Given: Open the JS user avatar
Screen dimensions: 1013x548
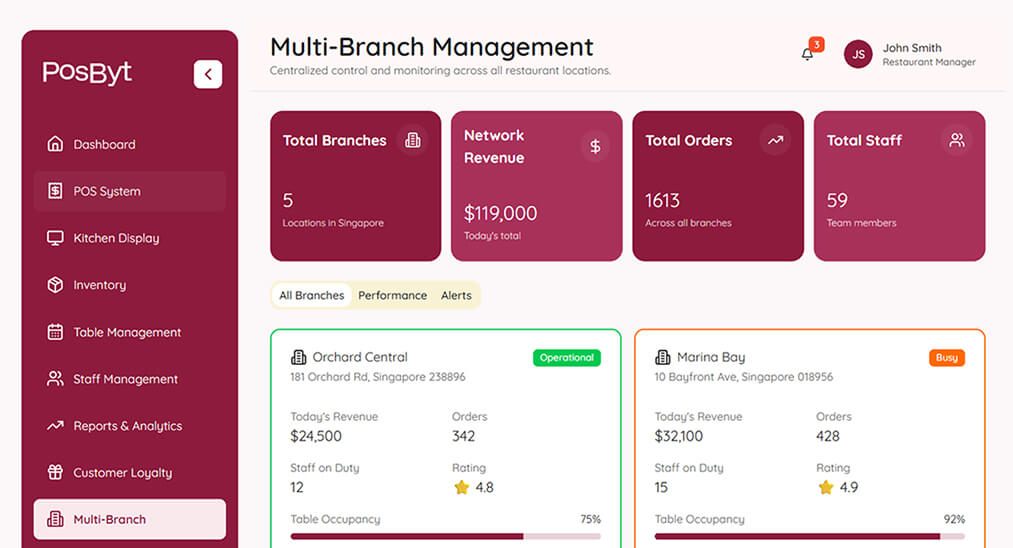Looking at the screenshot, I should click(858, 54).
